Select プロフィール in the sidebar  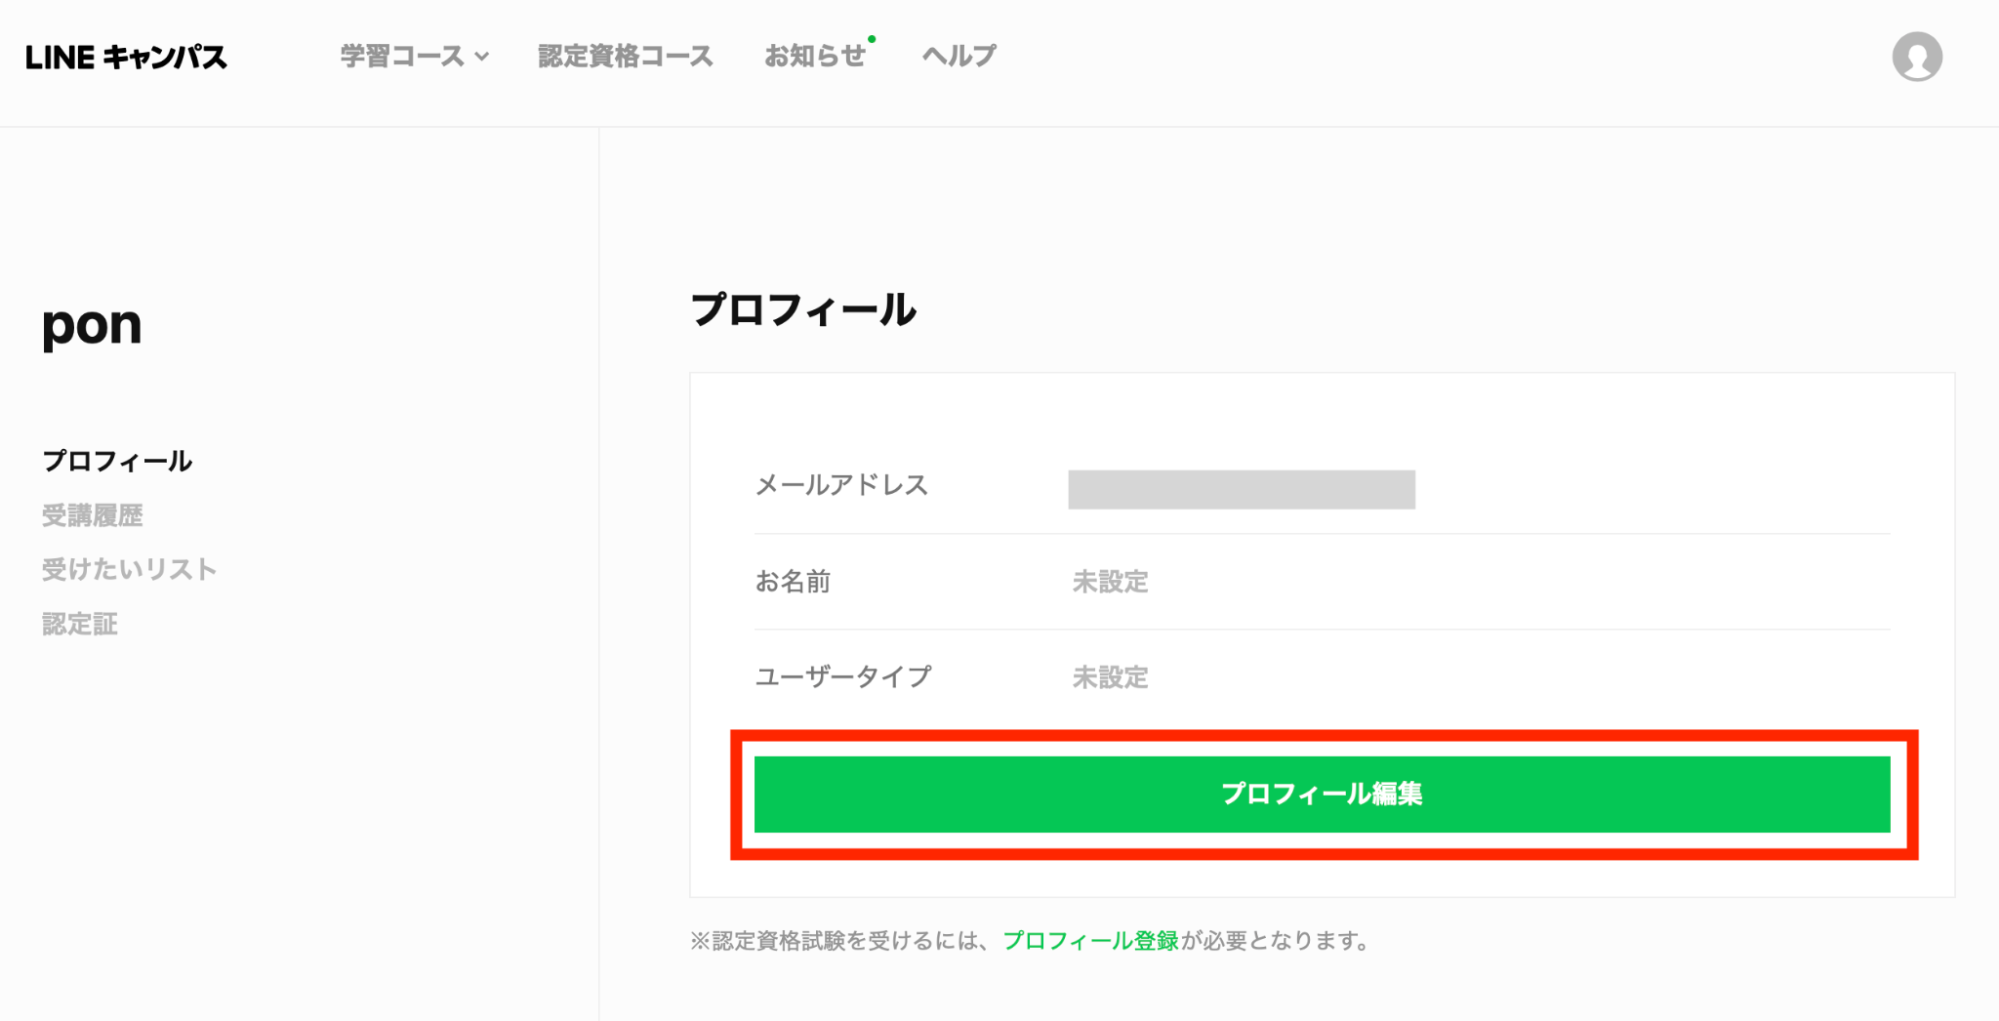(116, 461)
